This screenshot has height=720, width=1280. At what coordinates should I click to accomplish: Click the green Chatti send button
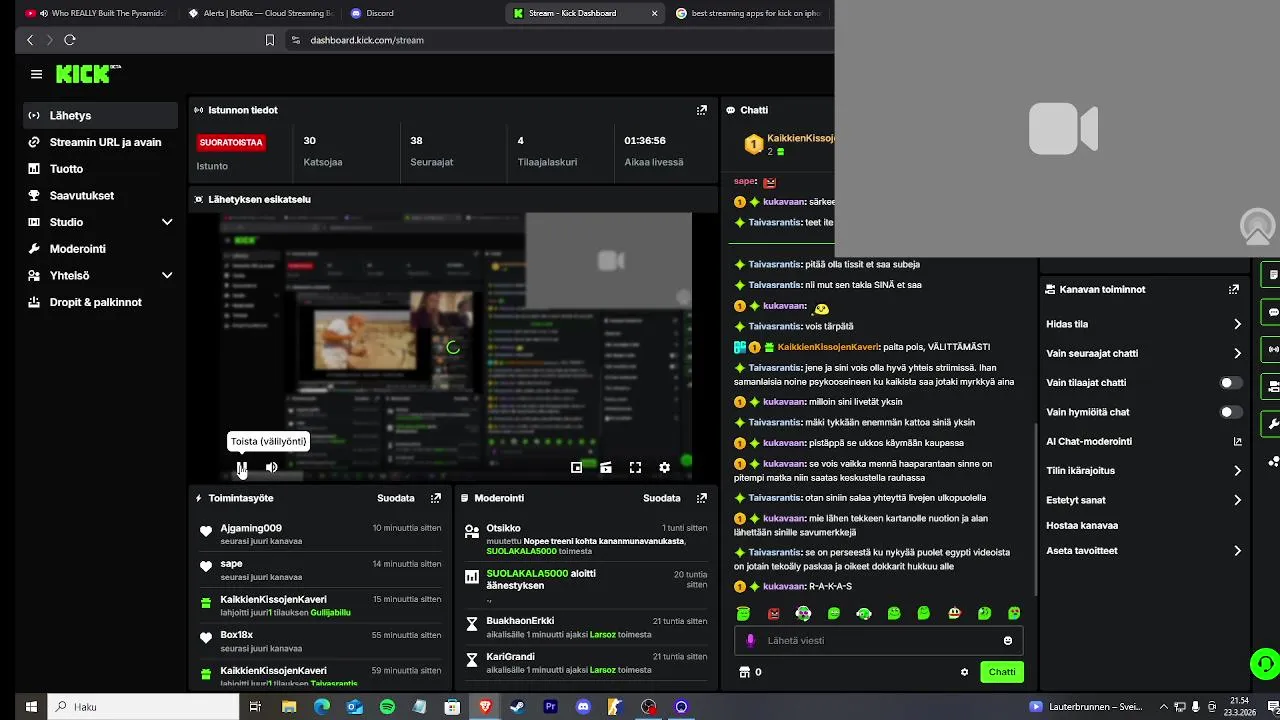(x=1002, y=672)
